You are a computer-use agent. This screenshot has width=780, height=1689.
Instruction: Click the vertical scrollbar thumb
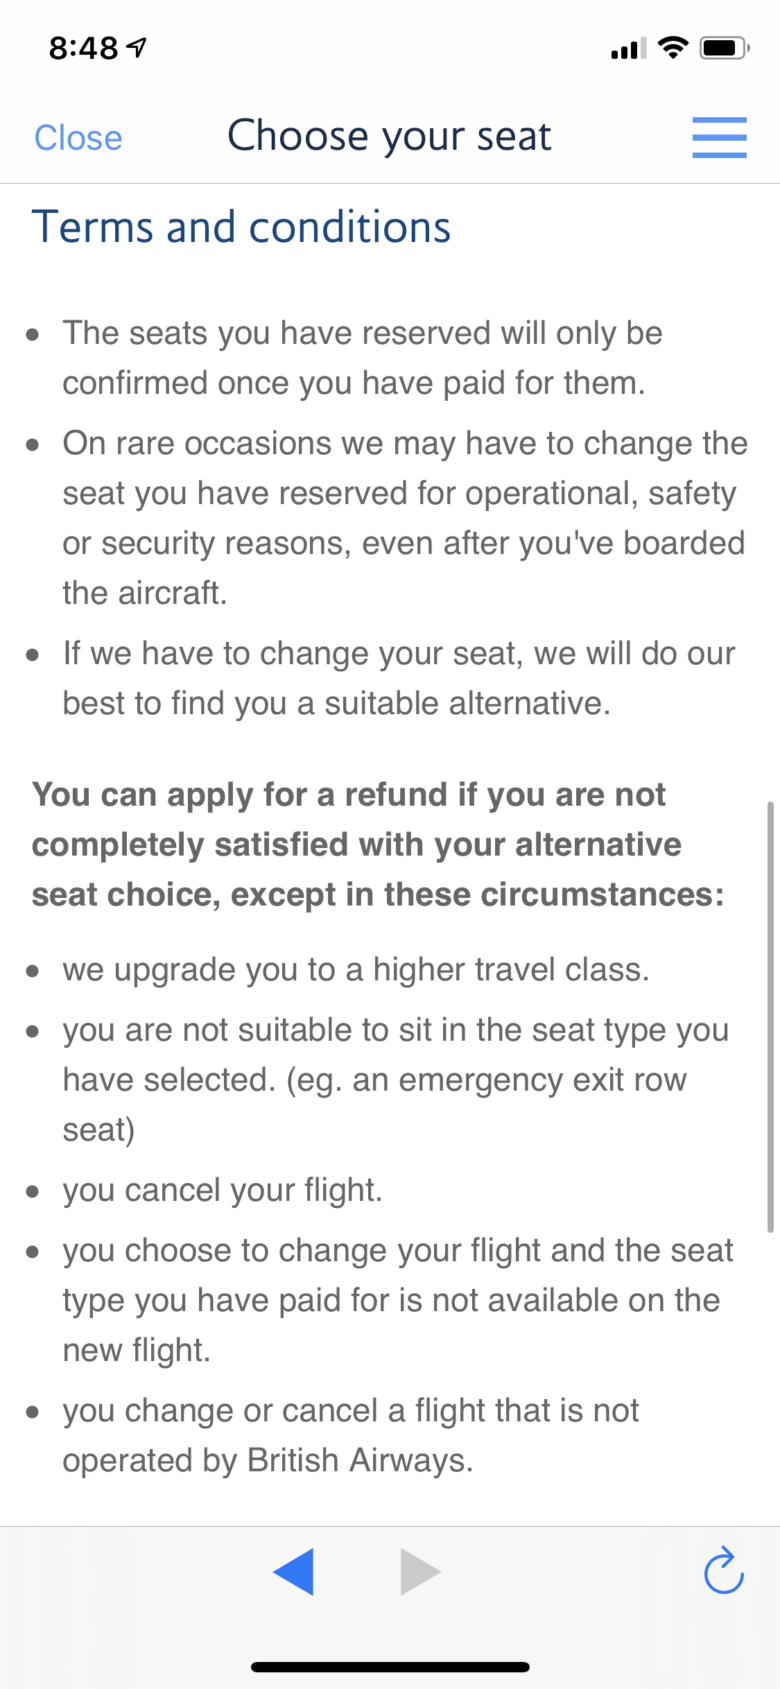(x=770, y=1016)
